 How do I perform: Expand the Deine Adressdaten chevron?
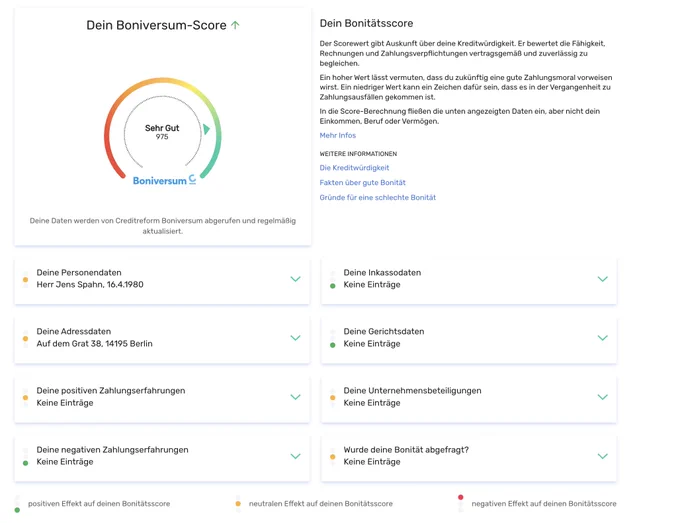295,338
